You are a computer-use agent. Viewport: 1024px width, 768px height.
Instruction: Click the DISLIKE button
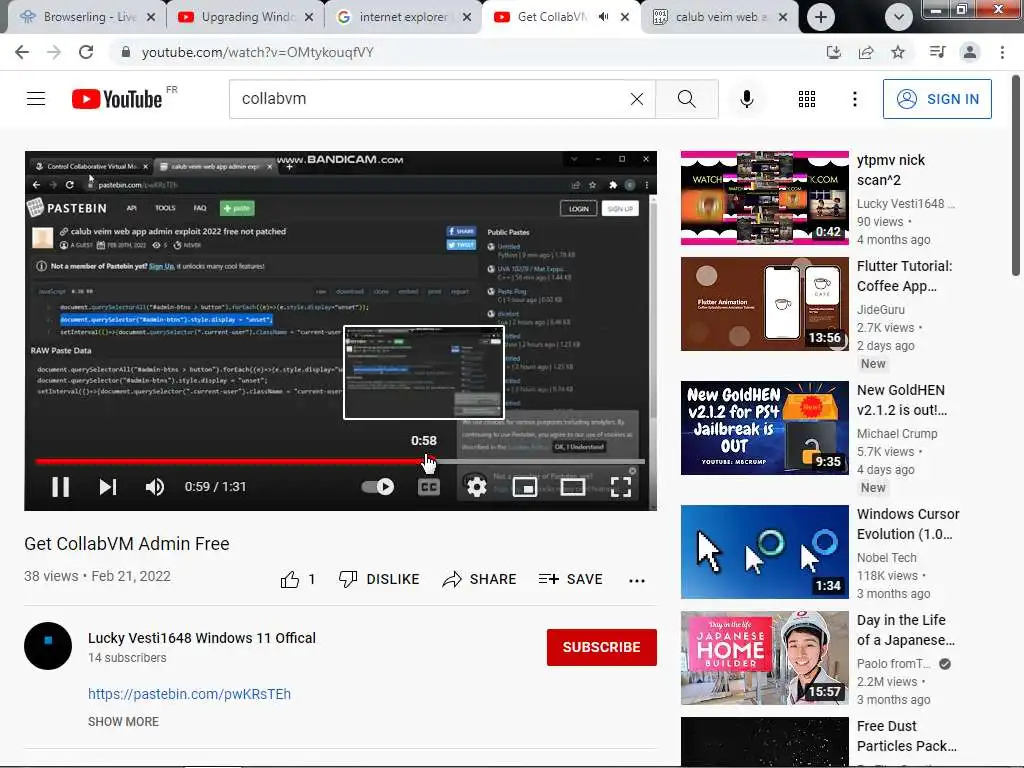click(379, 579)
